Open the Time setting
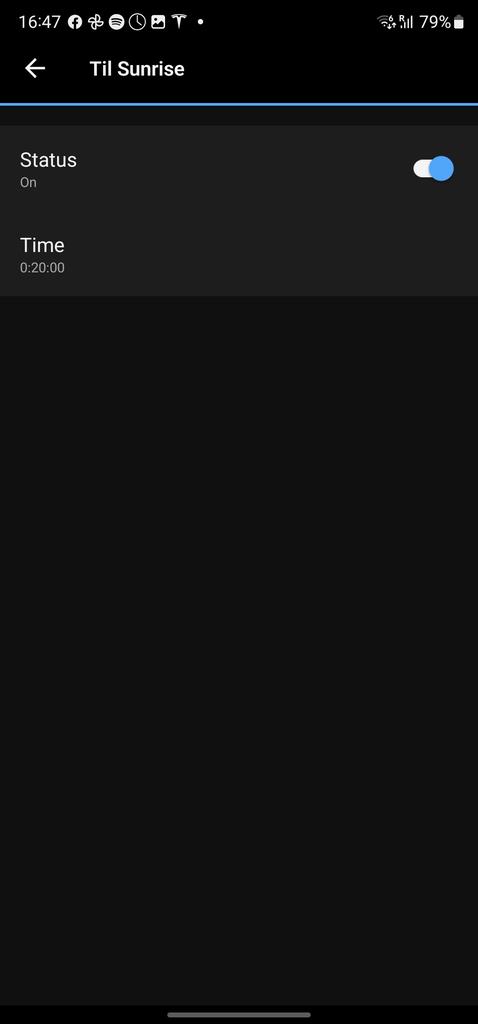 point(239,254)
